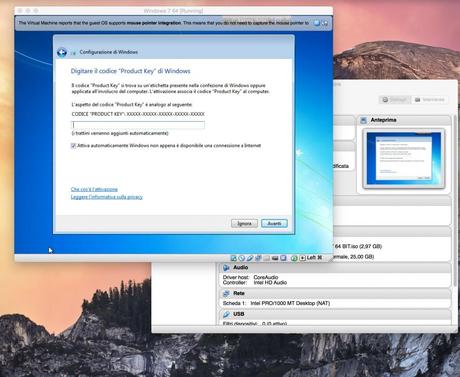The width and height of the screenshot is (460, 377).
Task: Click the Driver host: CoreAudio text
Action: pos(250,277)
